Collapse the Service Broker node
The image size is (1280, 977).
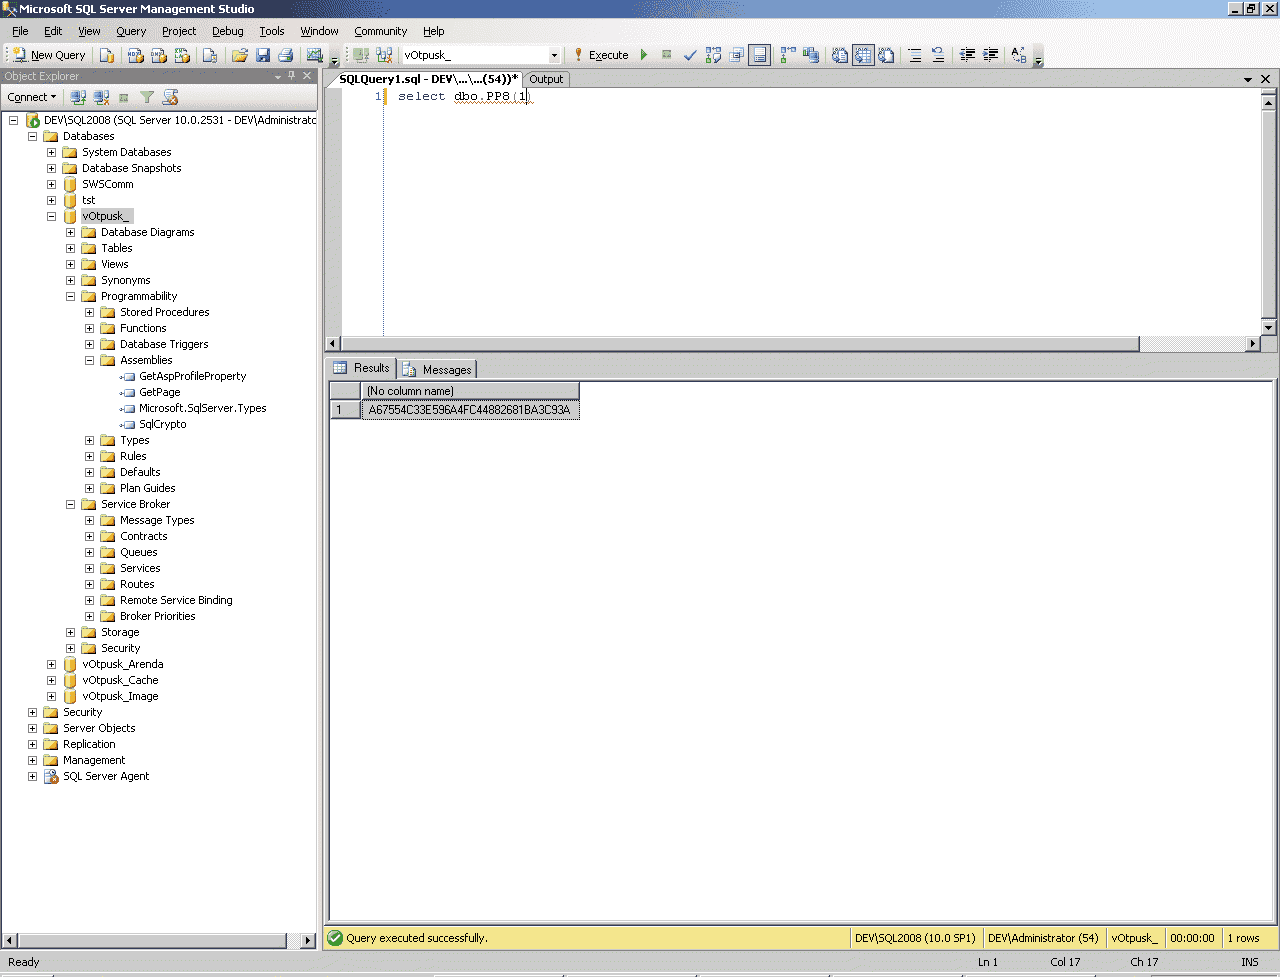70,504
